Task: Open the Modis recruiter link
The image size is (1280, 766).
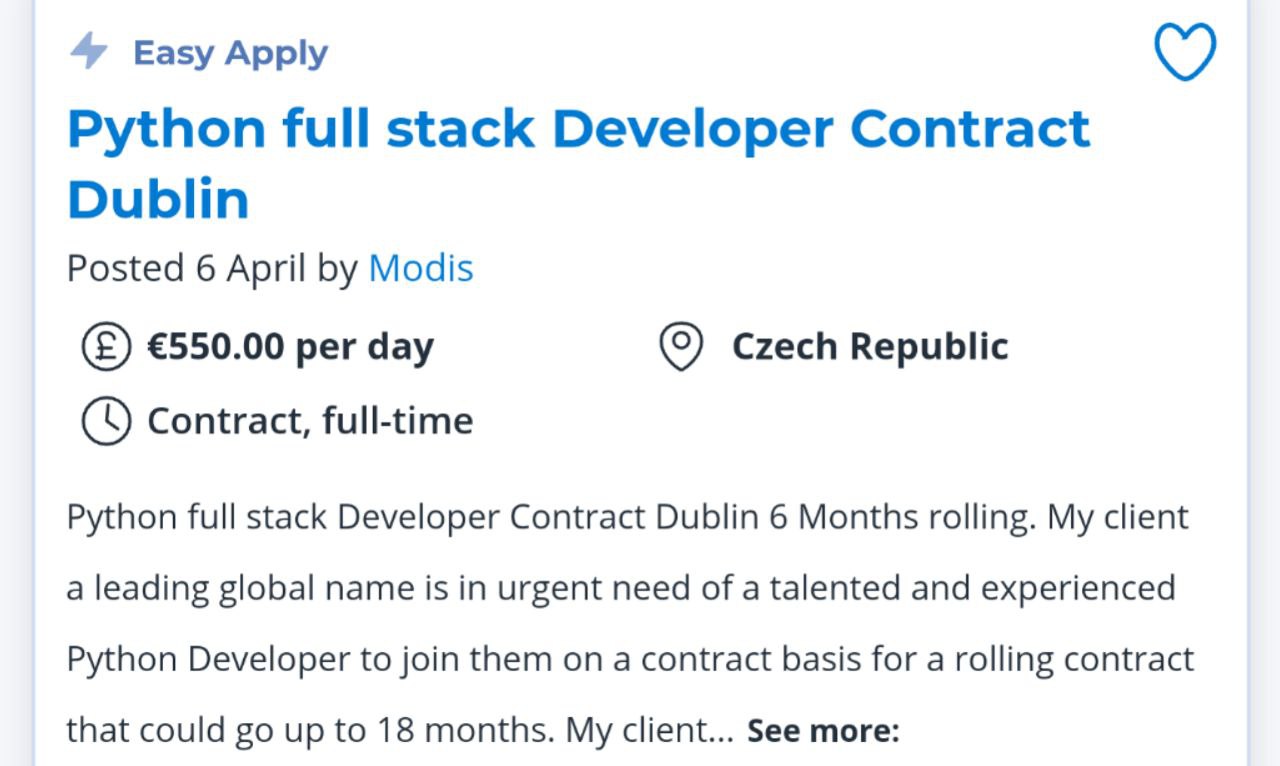Action: tap(421, 268)
